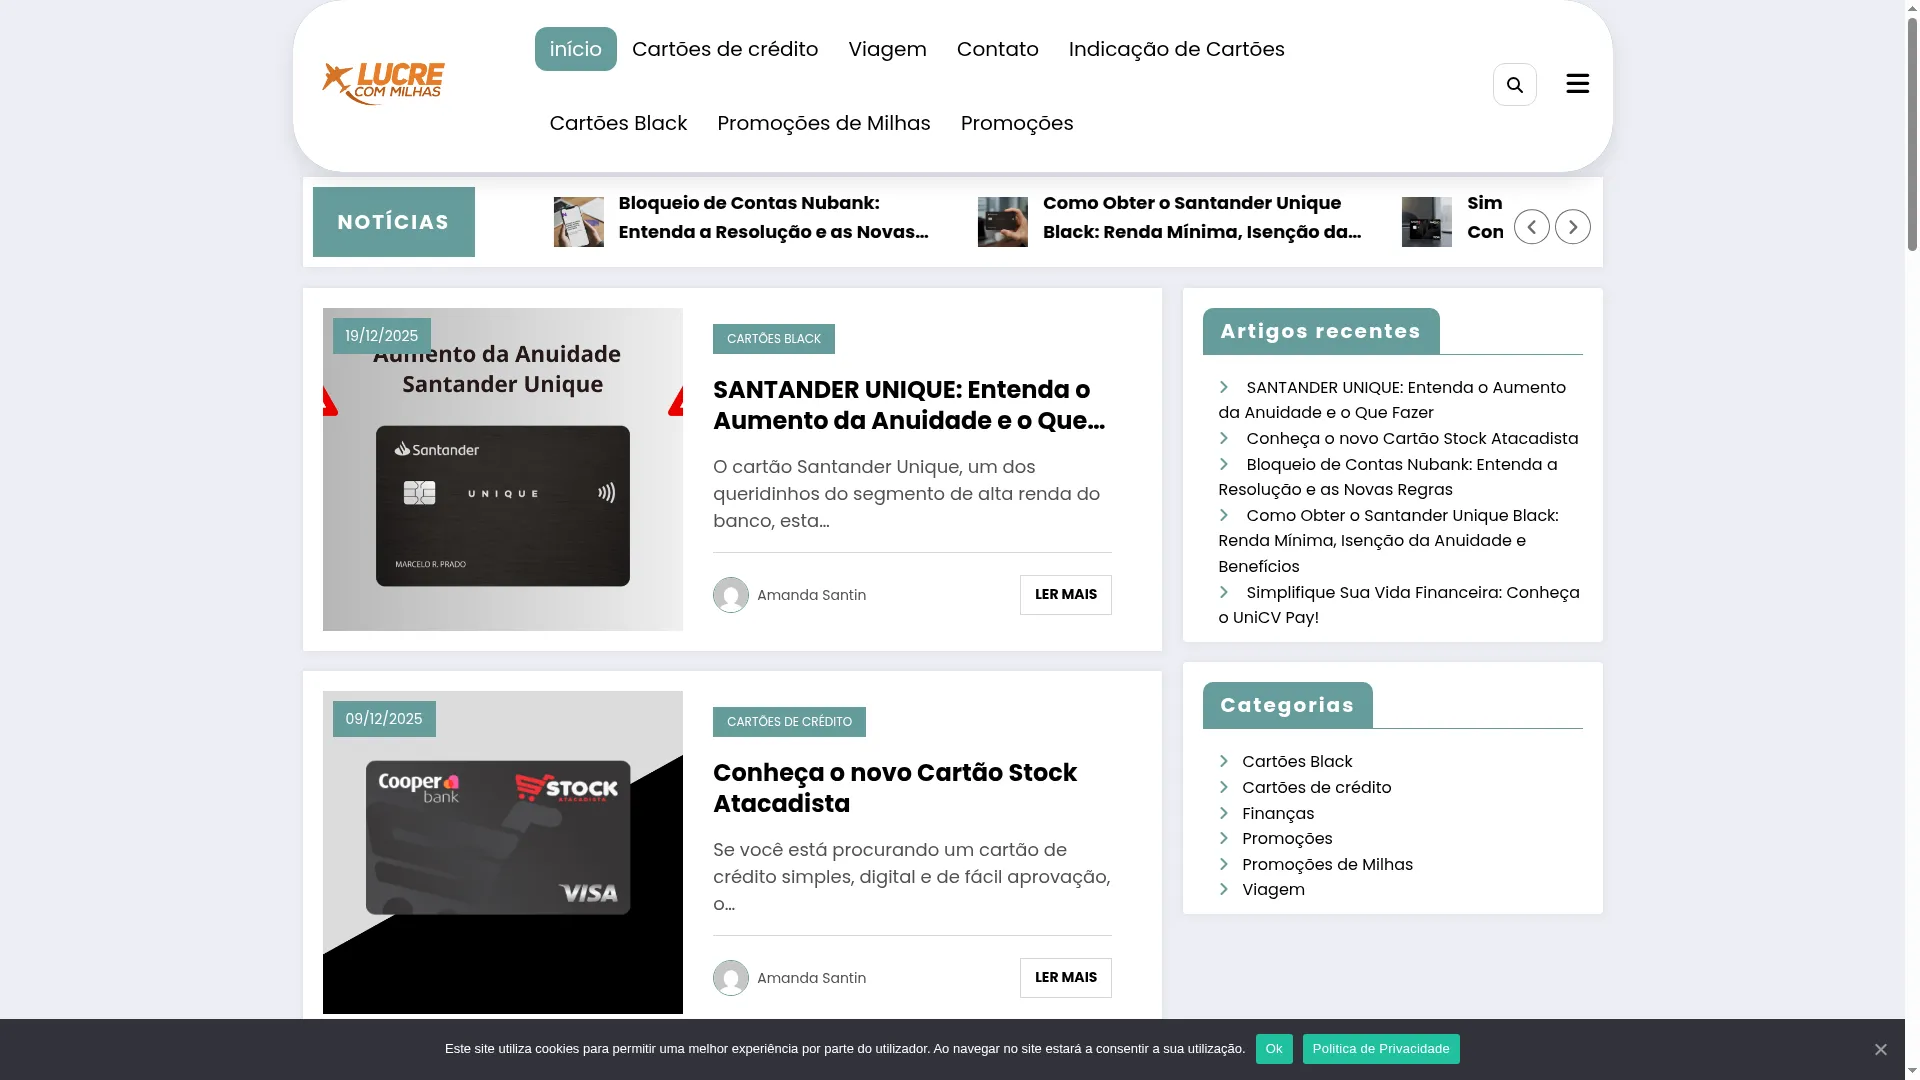
Task: Open Conheça o novo Cartão Stock Atacadista title
Action: (895, 788)
